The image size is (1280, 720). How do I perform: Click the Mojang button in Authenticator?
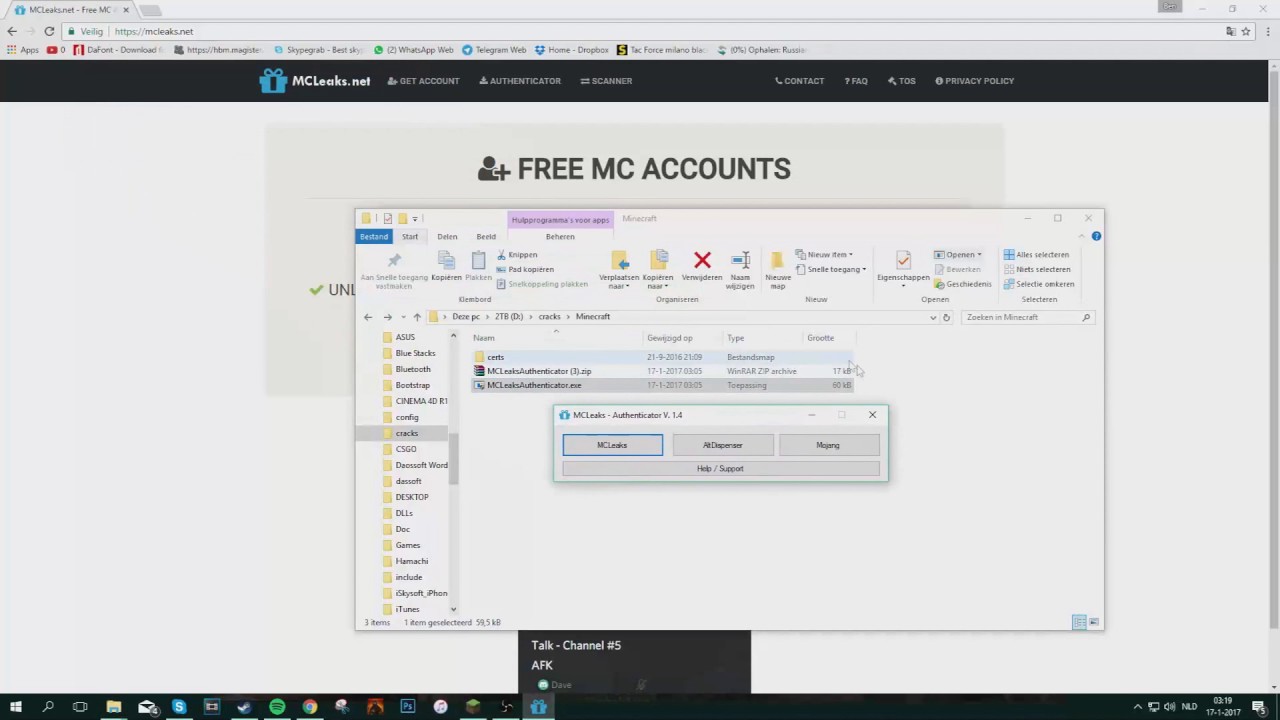(x=828, y=445)
